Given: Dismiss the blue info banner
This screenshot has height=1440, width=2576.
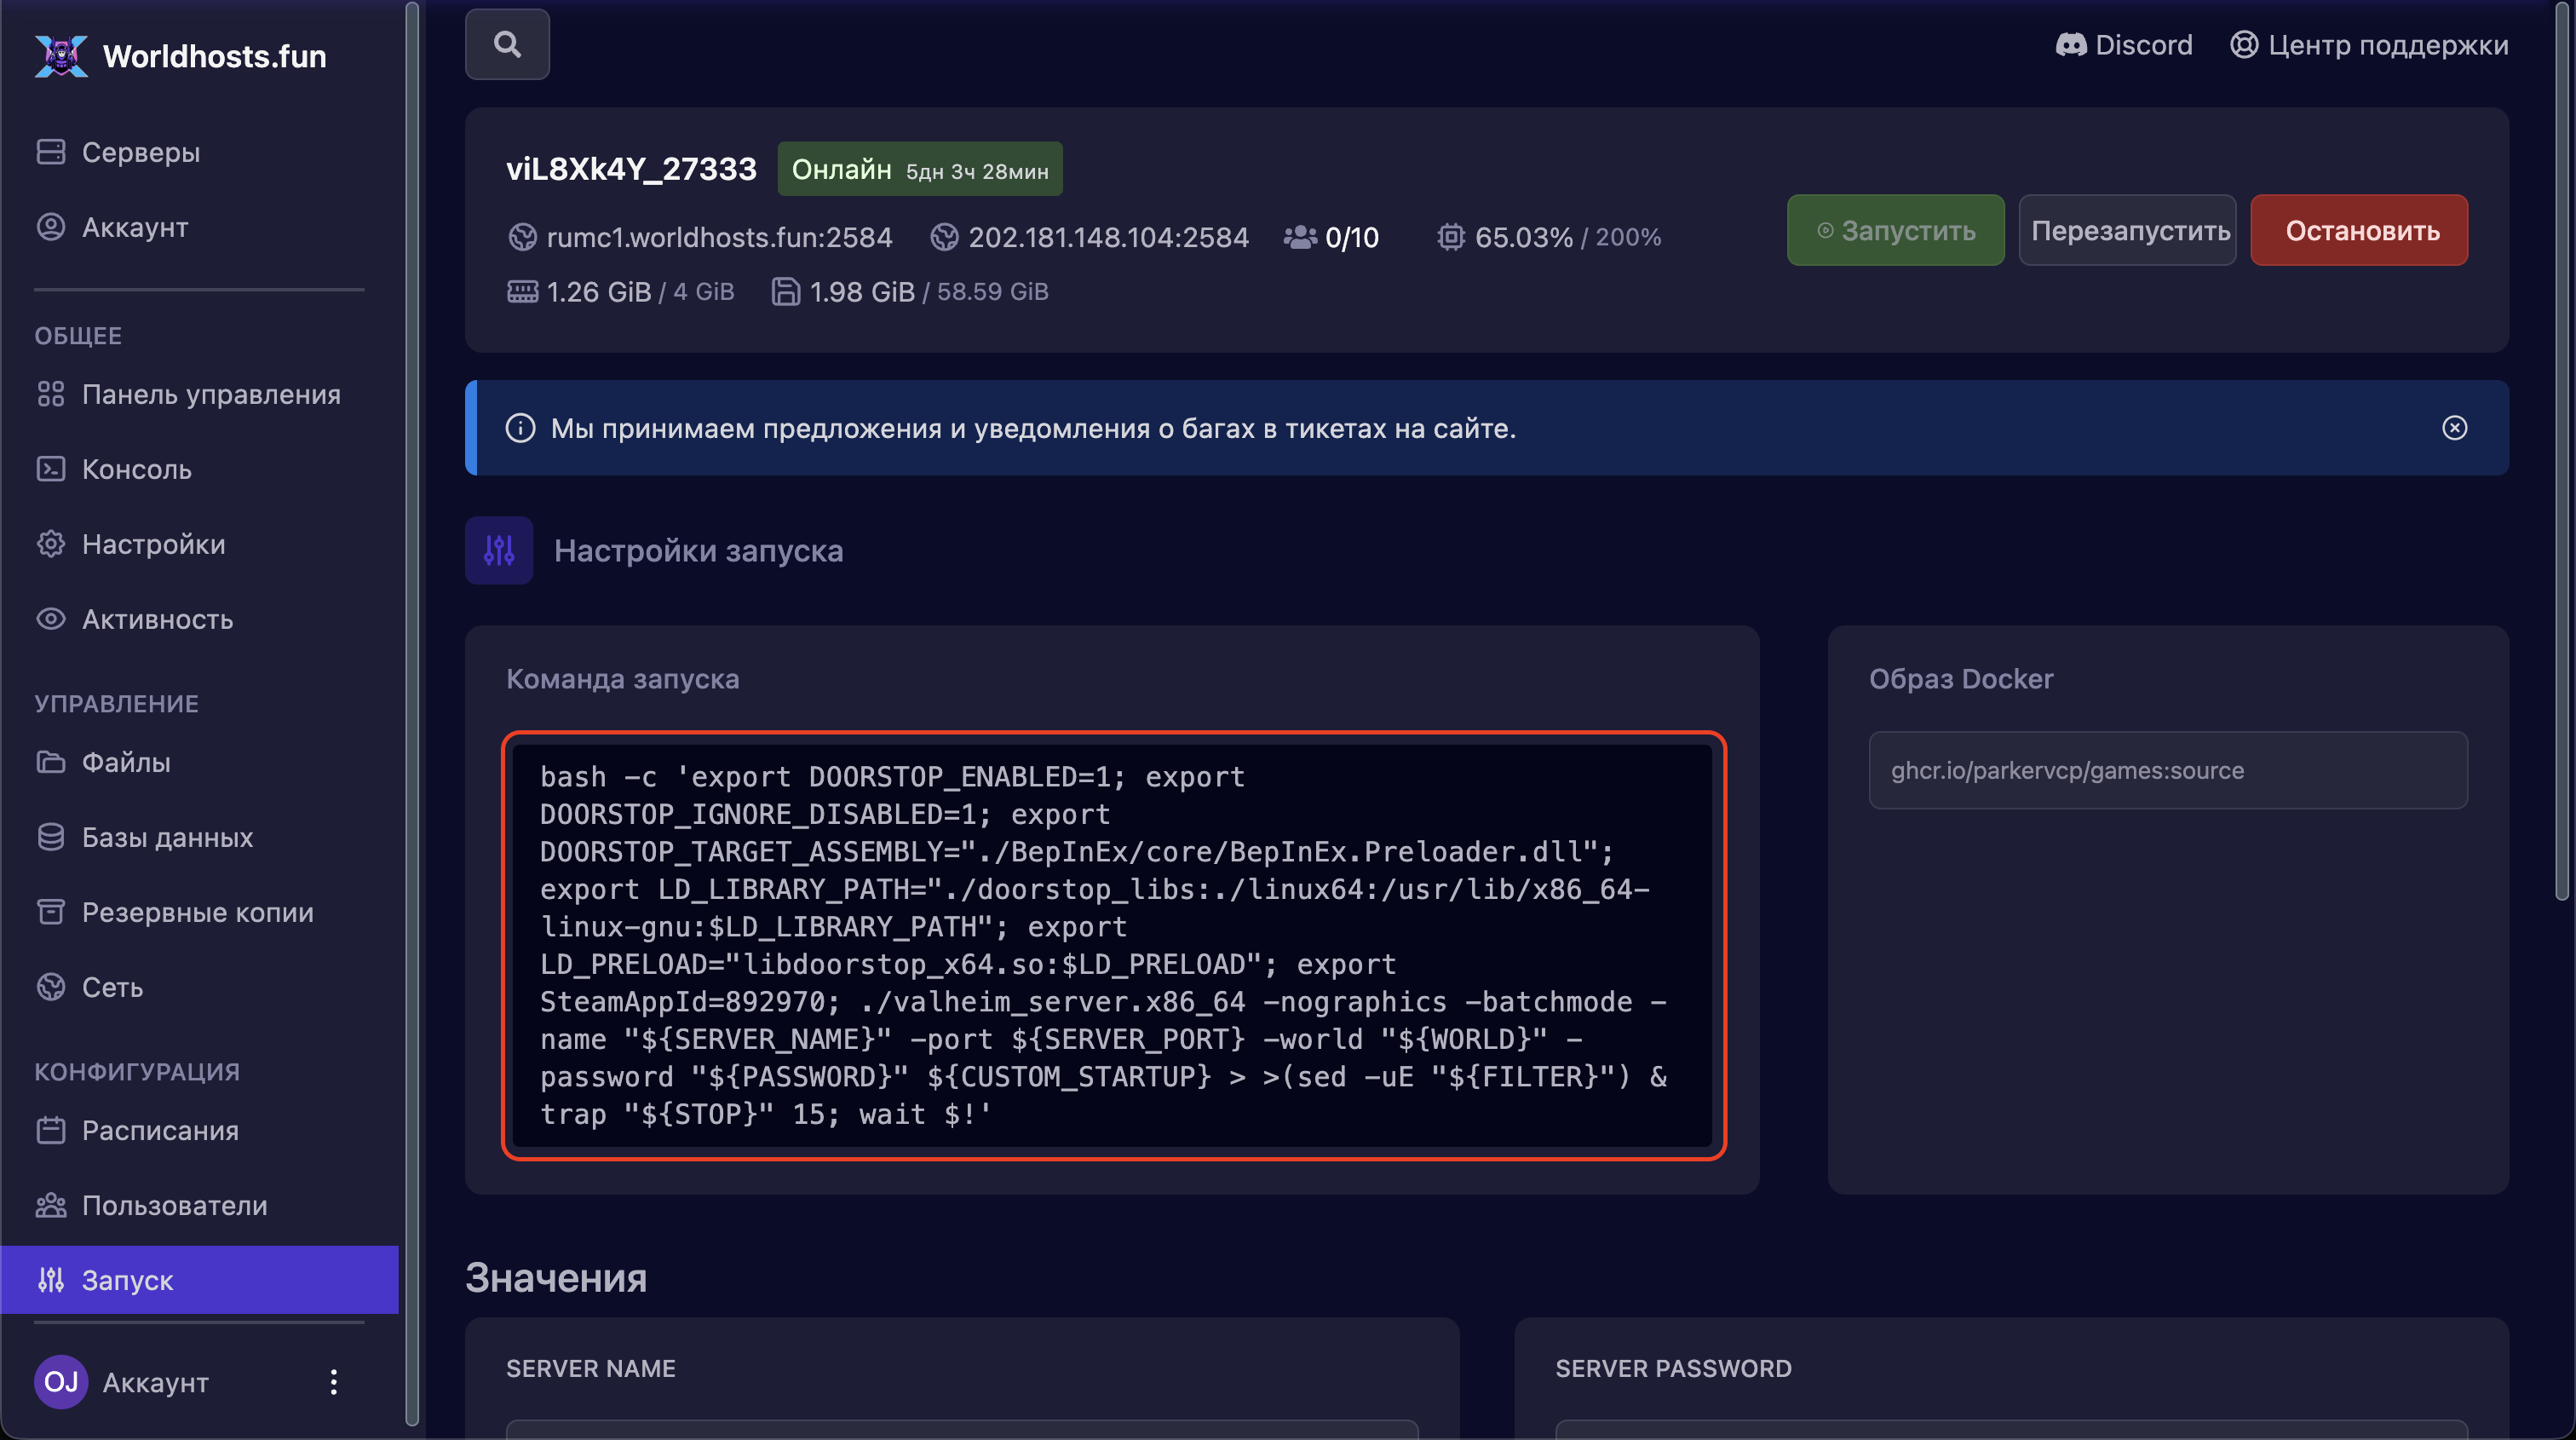Looking at the screenshot, I should [x=2454, y=428].
